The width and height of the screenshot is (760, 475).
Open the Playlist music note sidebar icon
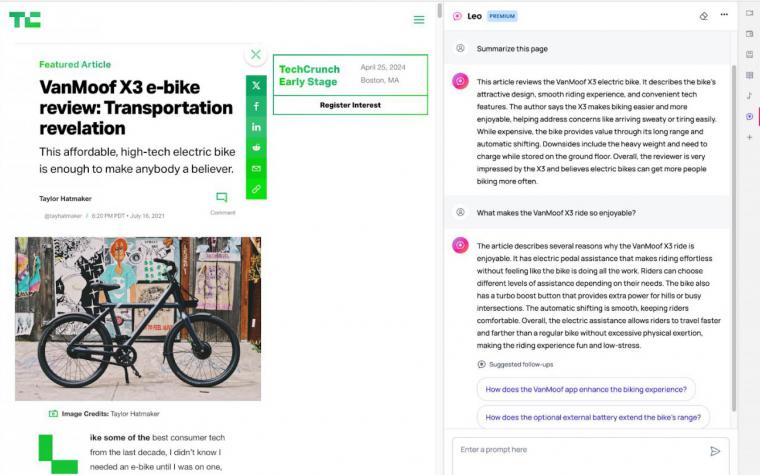pos(749,95)
